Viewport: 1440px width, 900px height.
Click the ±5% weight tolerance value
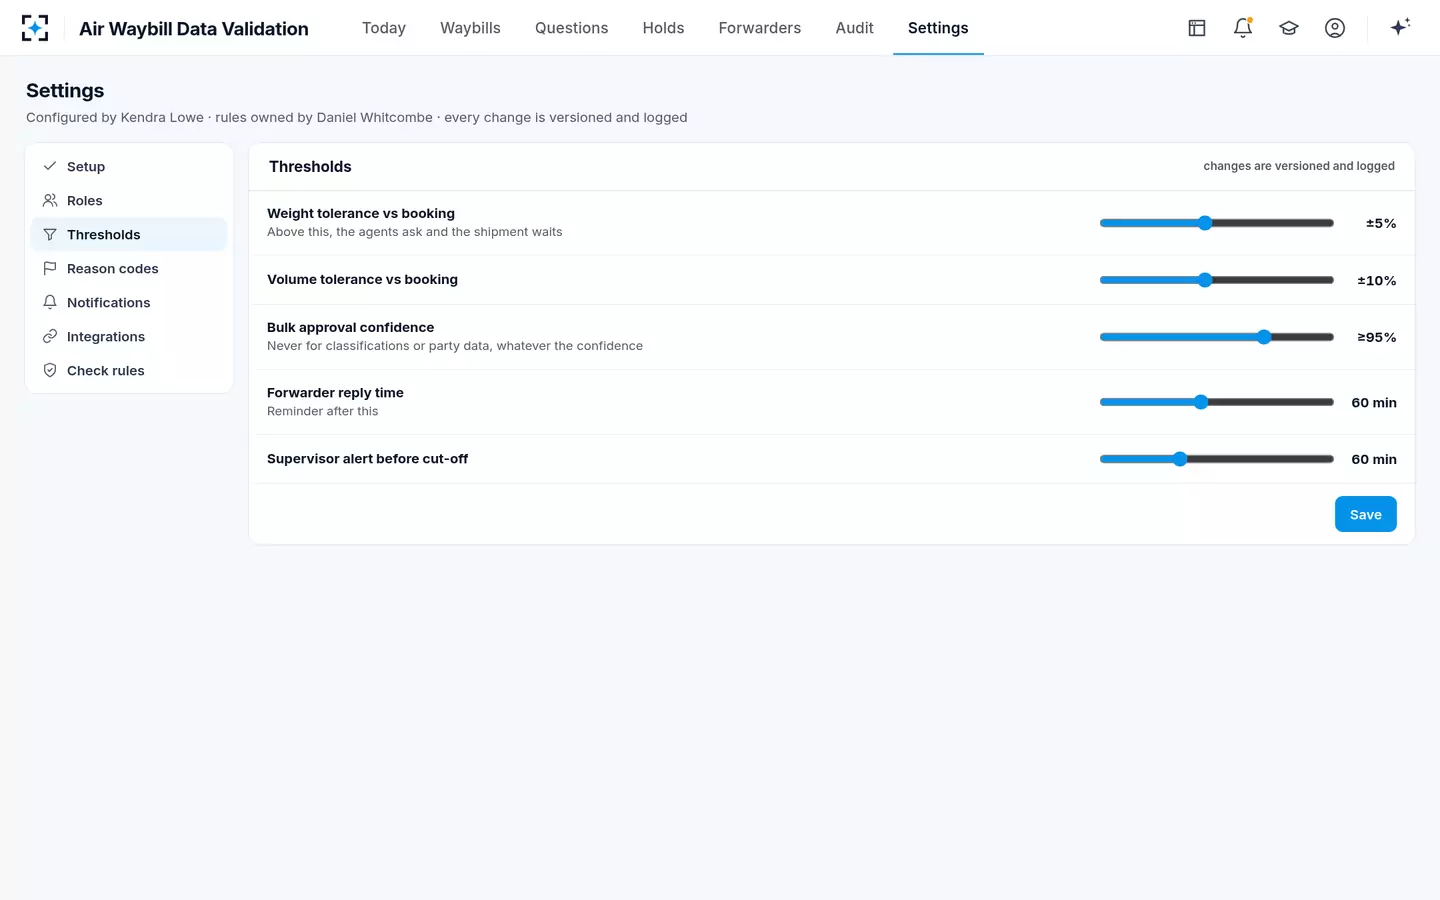coord(1381,223)
